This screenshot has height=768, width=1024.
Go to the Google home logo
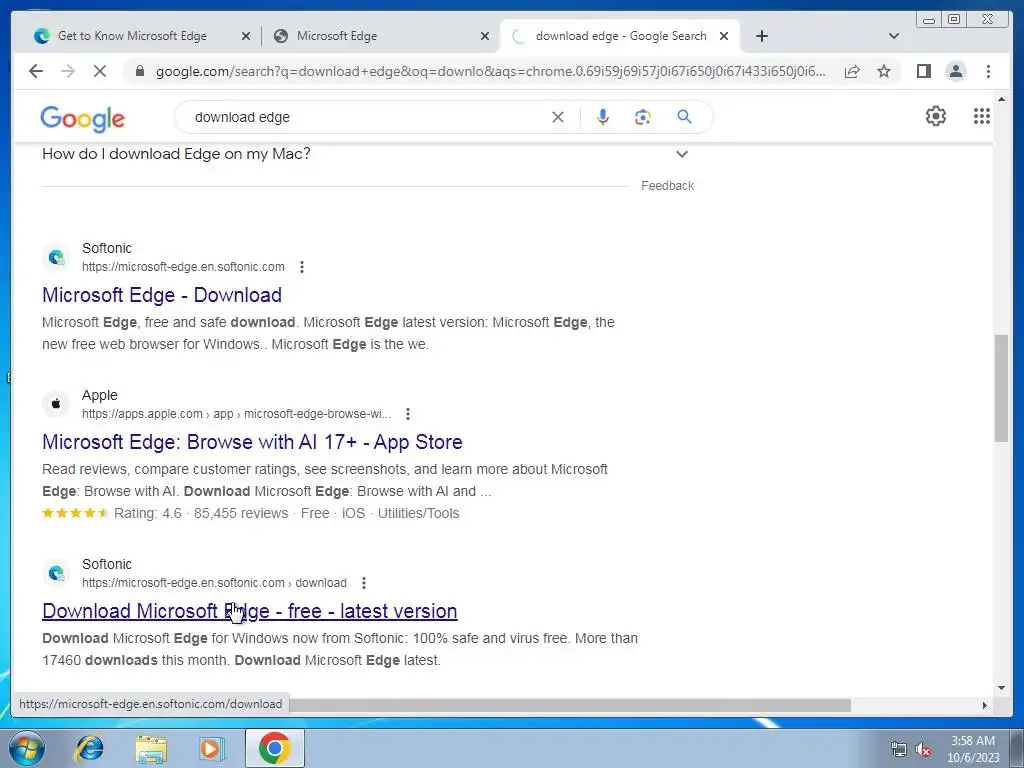coord(82,118)
